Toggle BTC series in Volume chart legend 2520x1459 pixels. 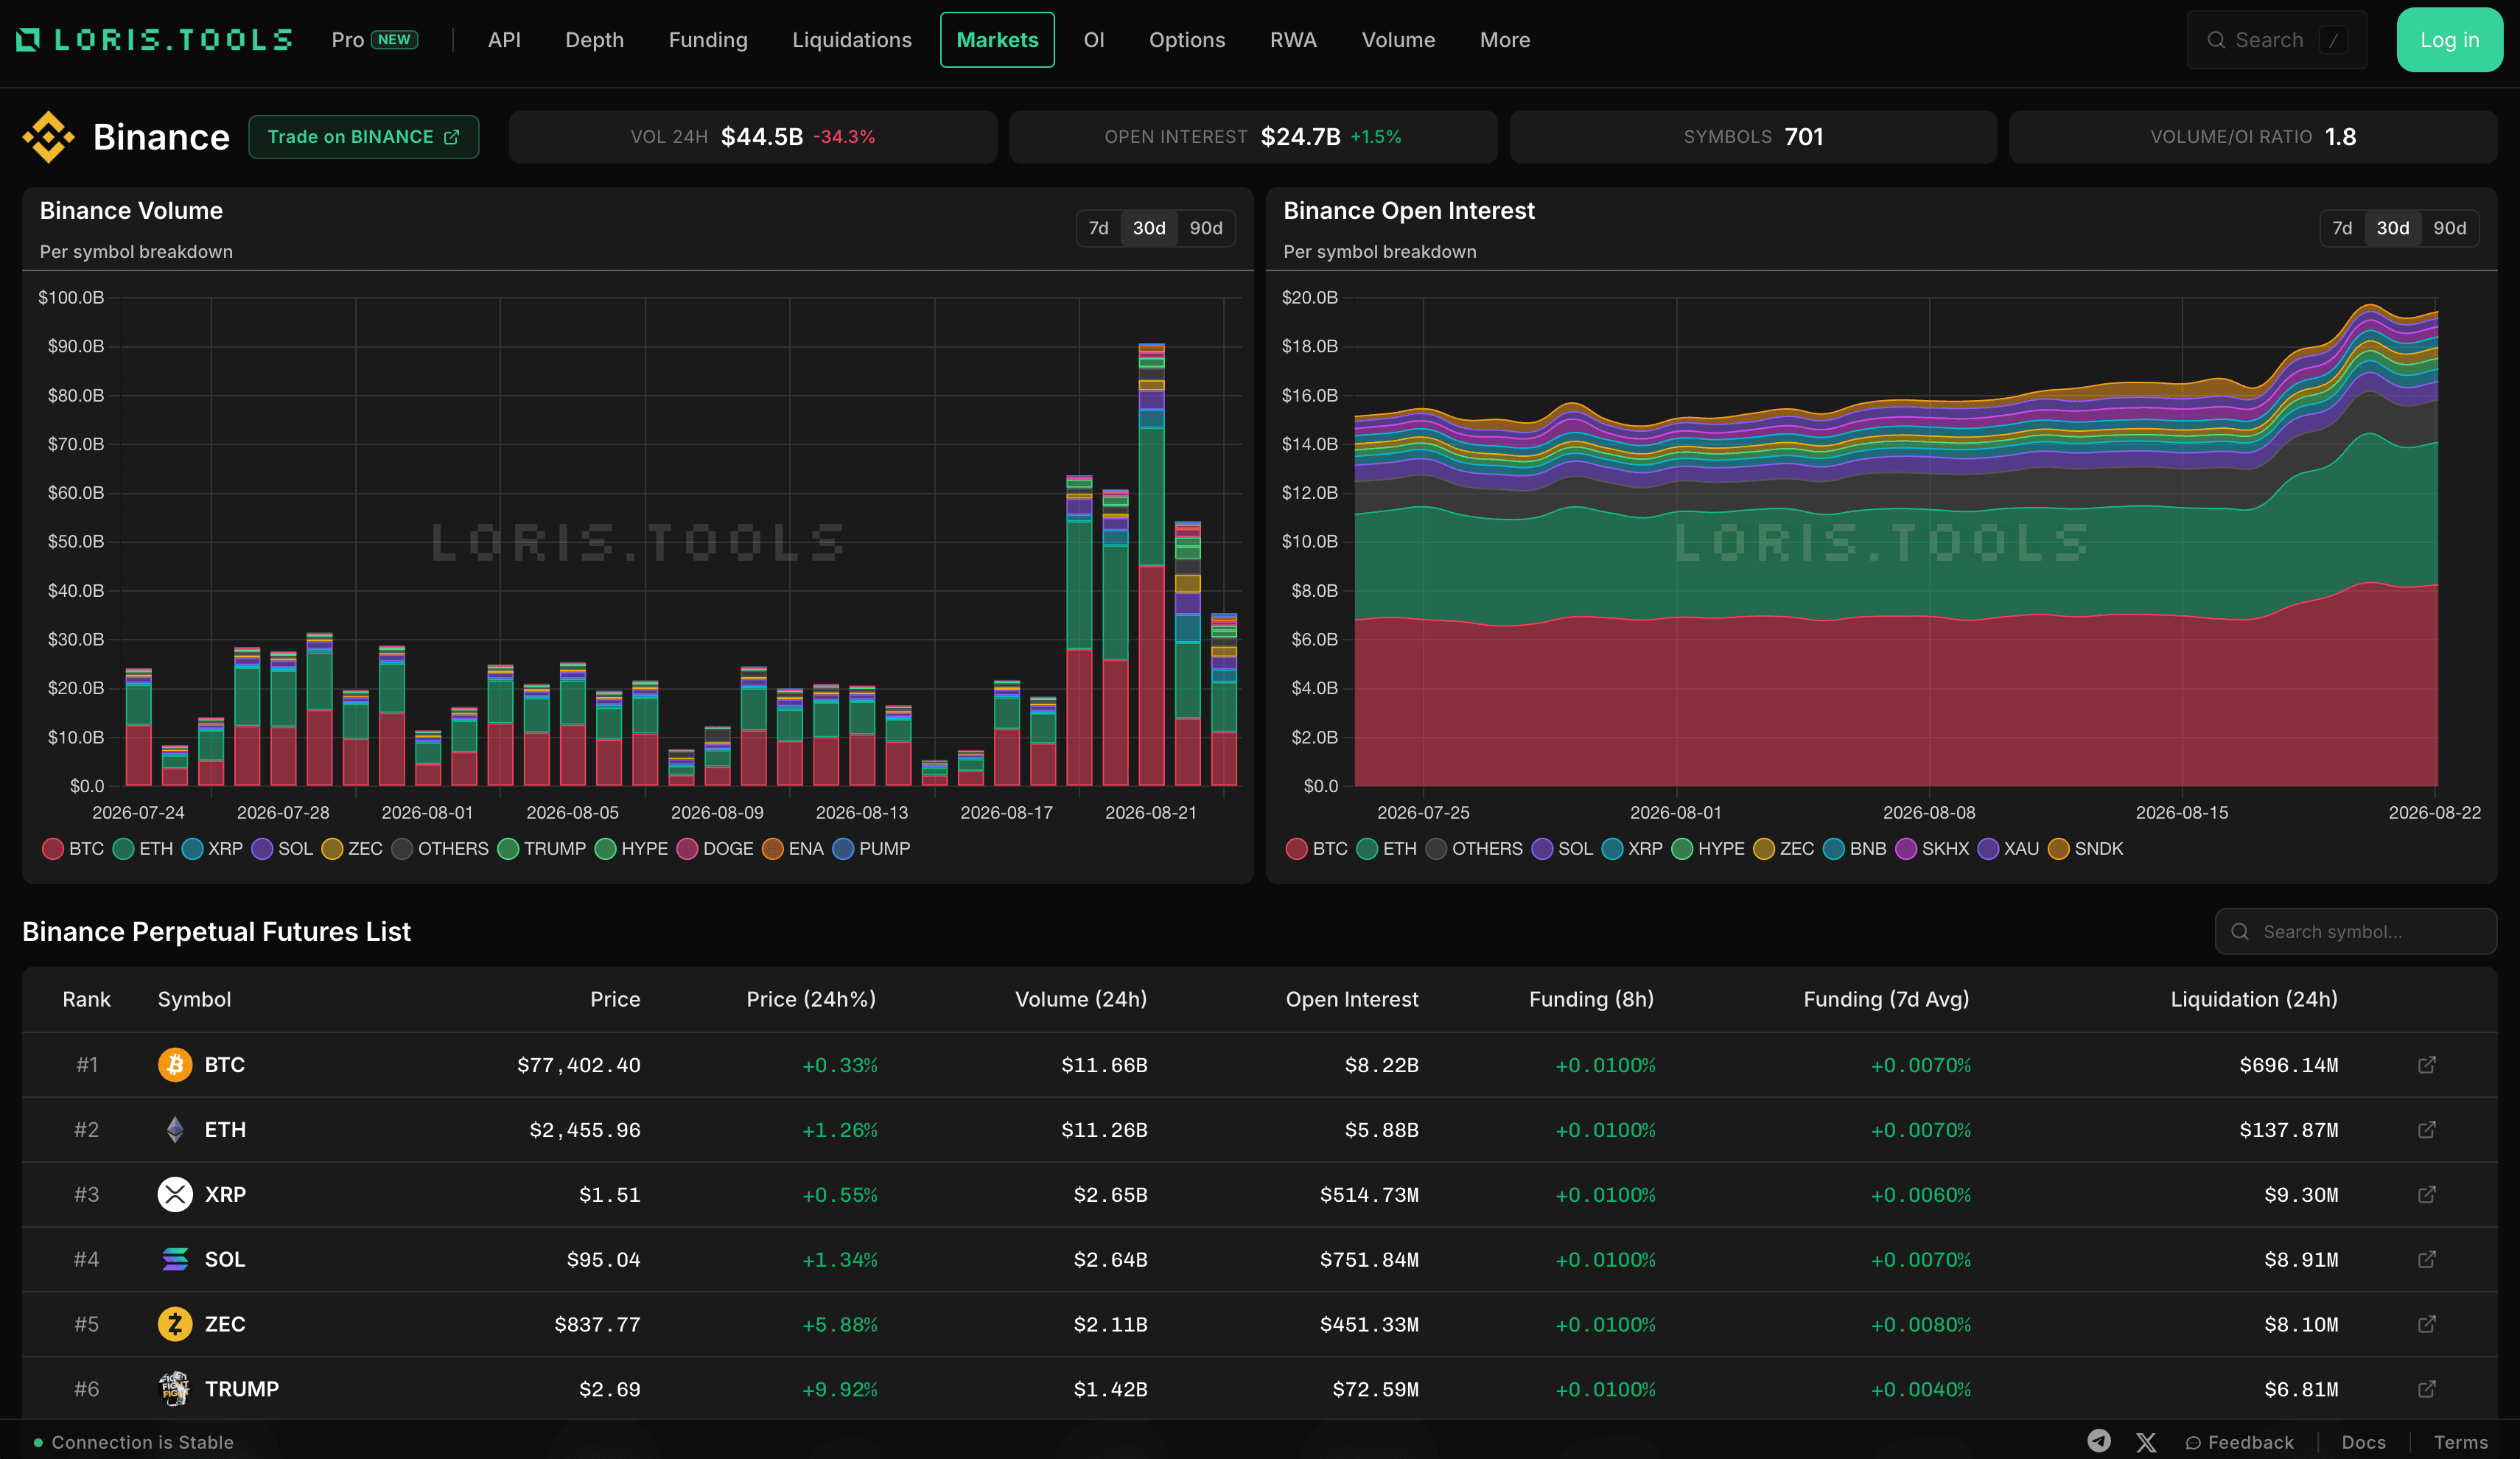pyautogui.click(x=73, y=849)
